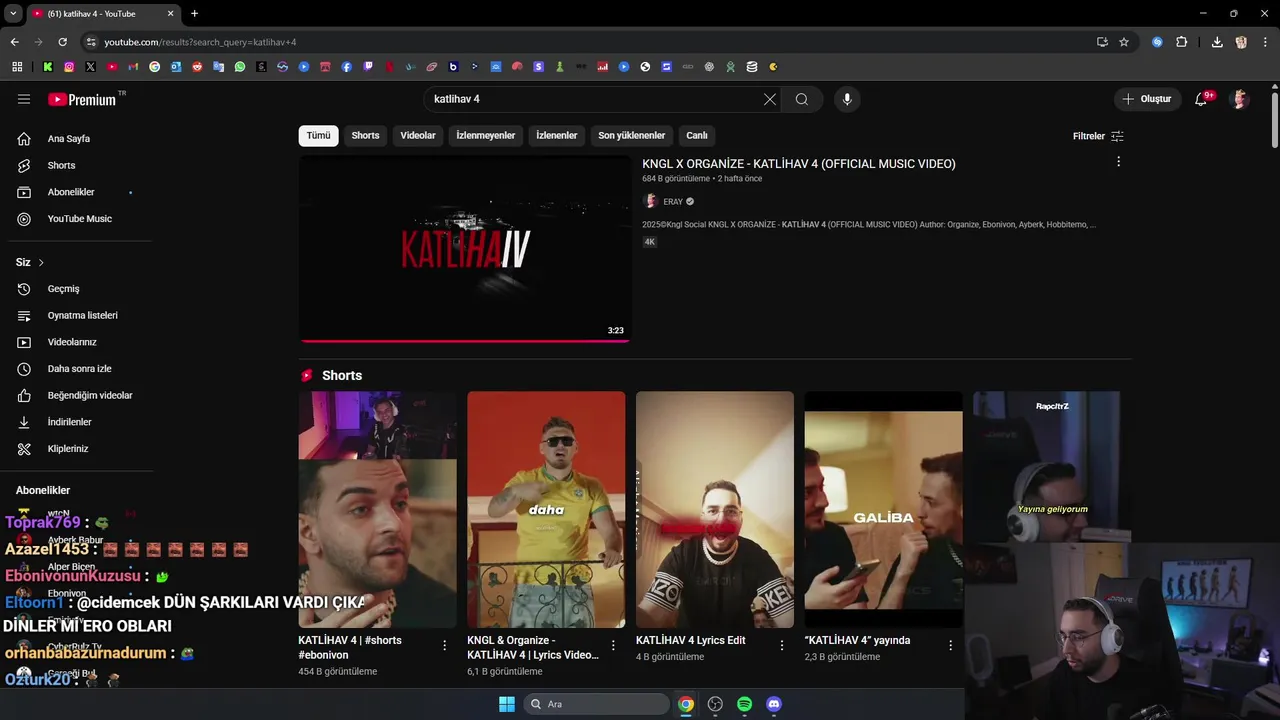The image size is (1280, 720).
Task: Select the İzlenmeyenler filter chip
Action: [x=486, y=136]
